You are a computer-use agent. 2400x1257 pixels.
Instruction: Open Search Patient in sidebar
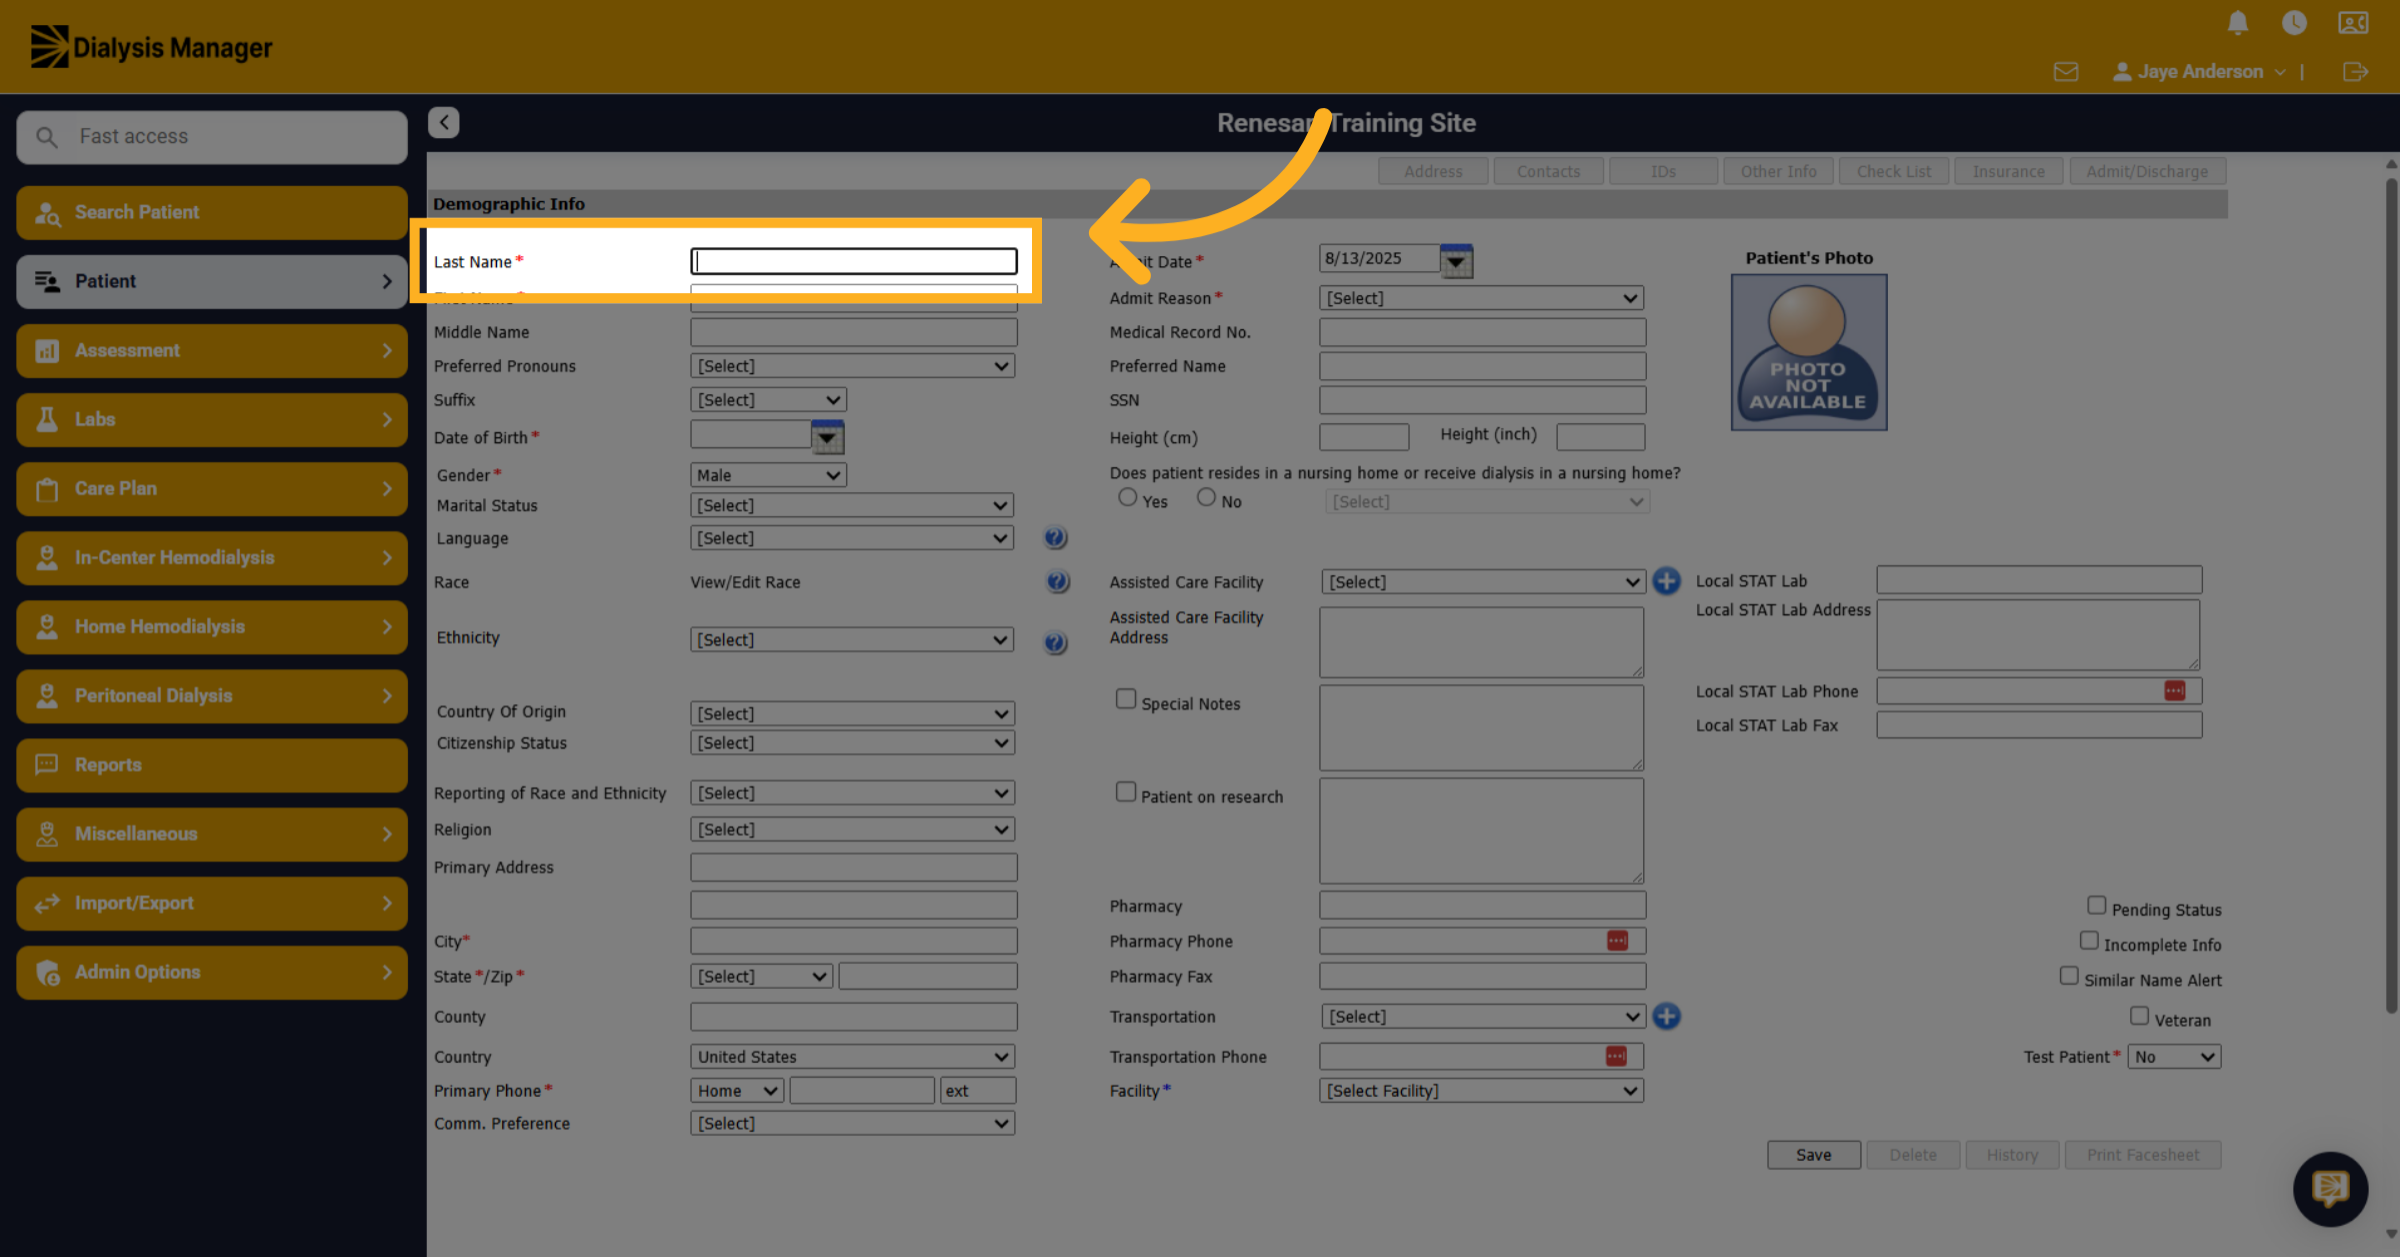[211, 212]
